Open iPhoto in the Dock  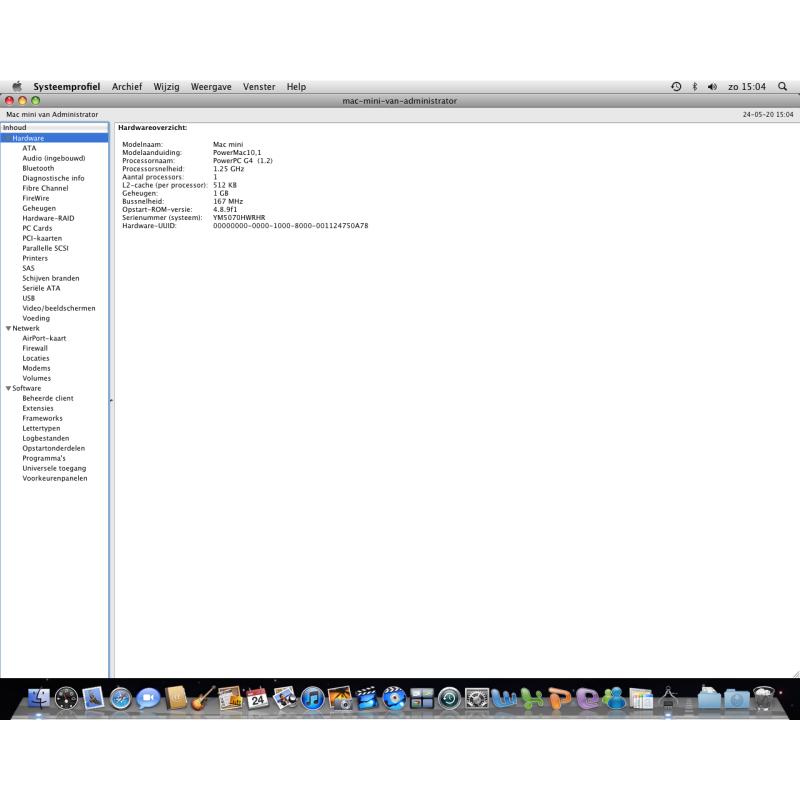point(340,698)
